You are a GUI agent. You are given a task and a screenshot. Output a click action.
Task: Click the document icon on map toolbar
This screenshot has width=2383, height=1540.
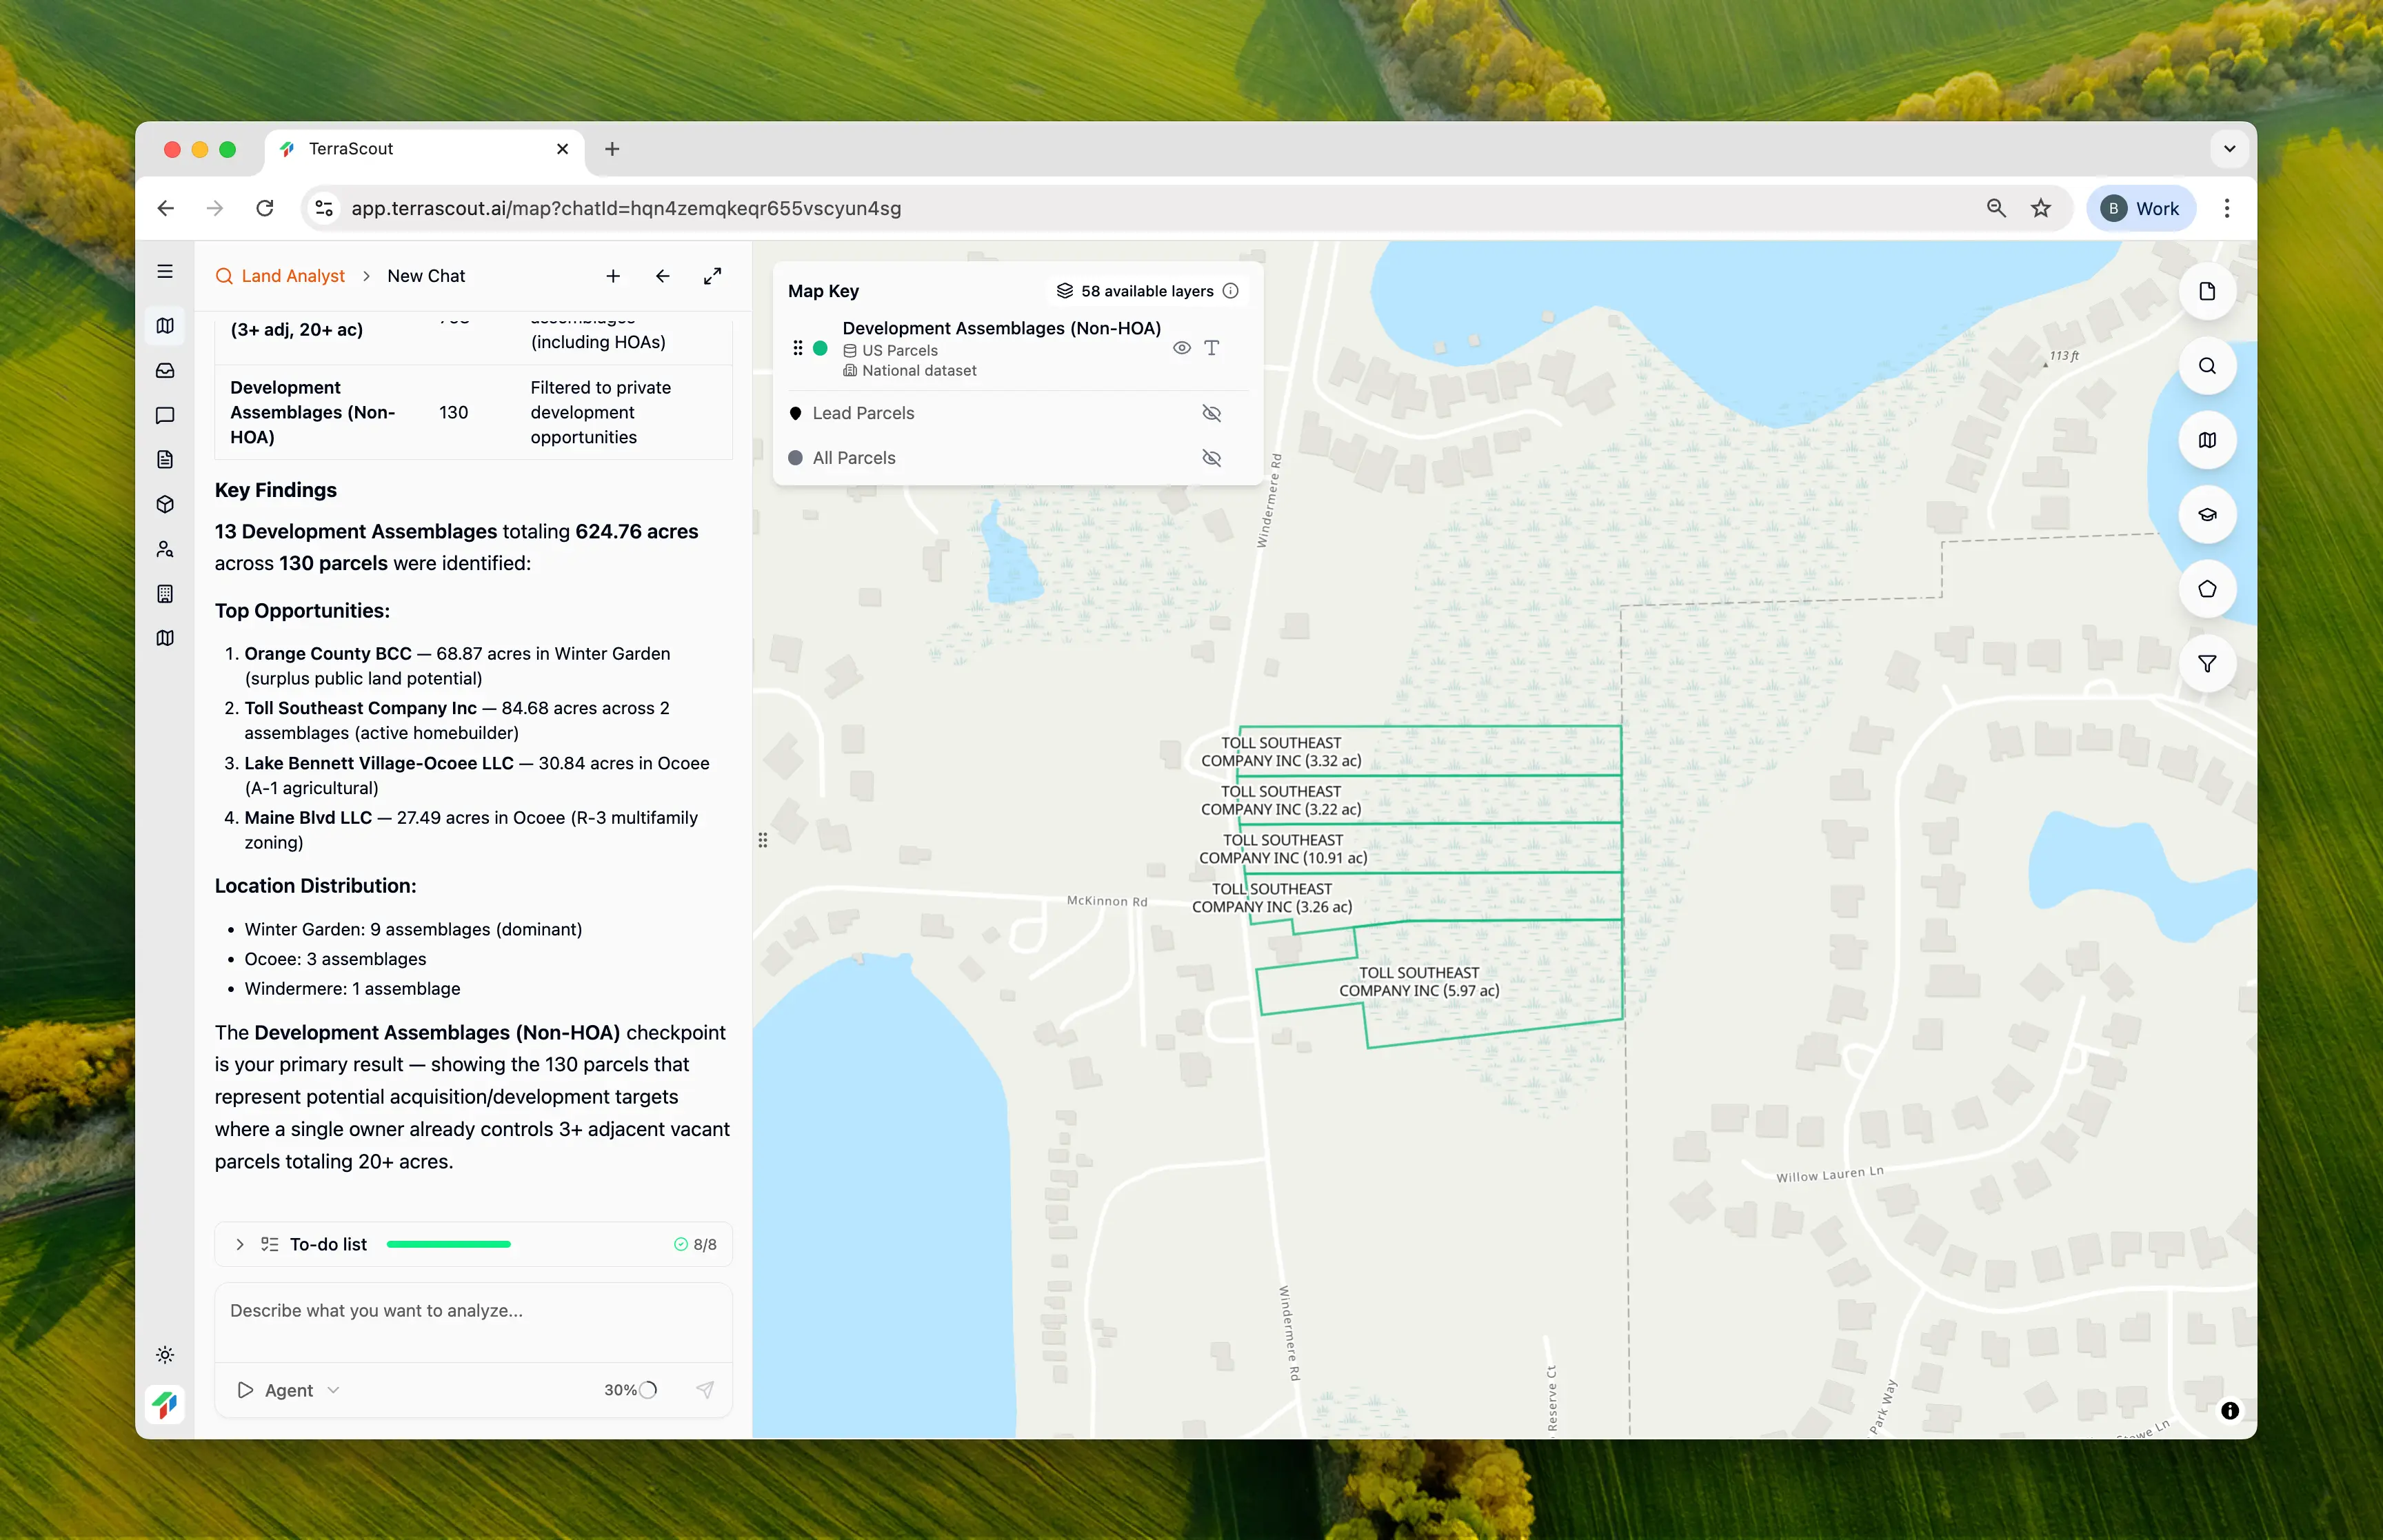[x=2206, y=291]
